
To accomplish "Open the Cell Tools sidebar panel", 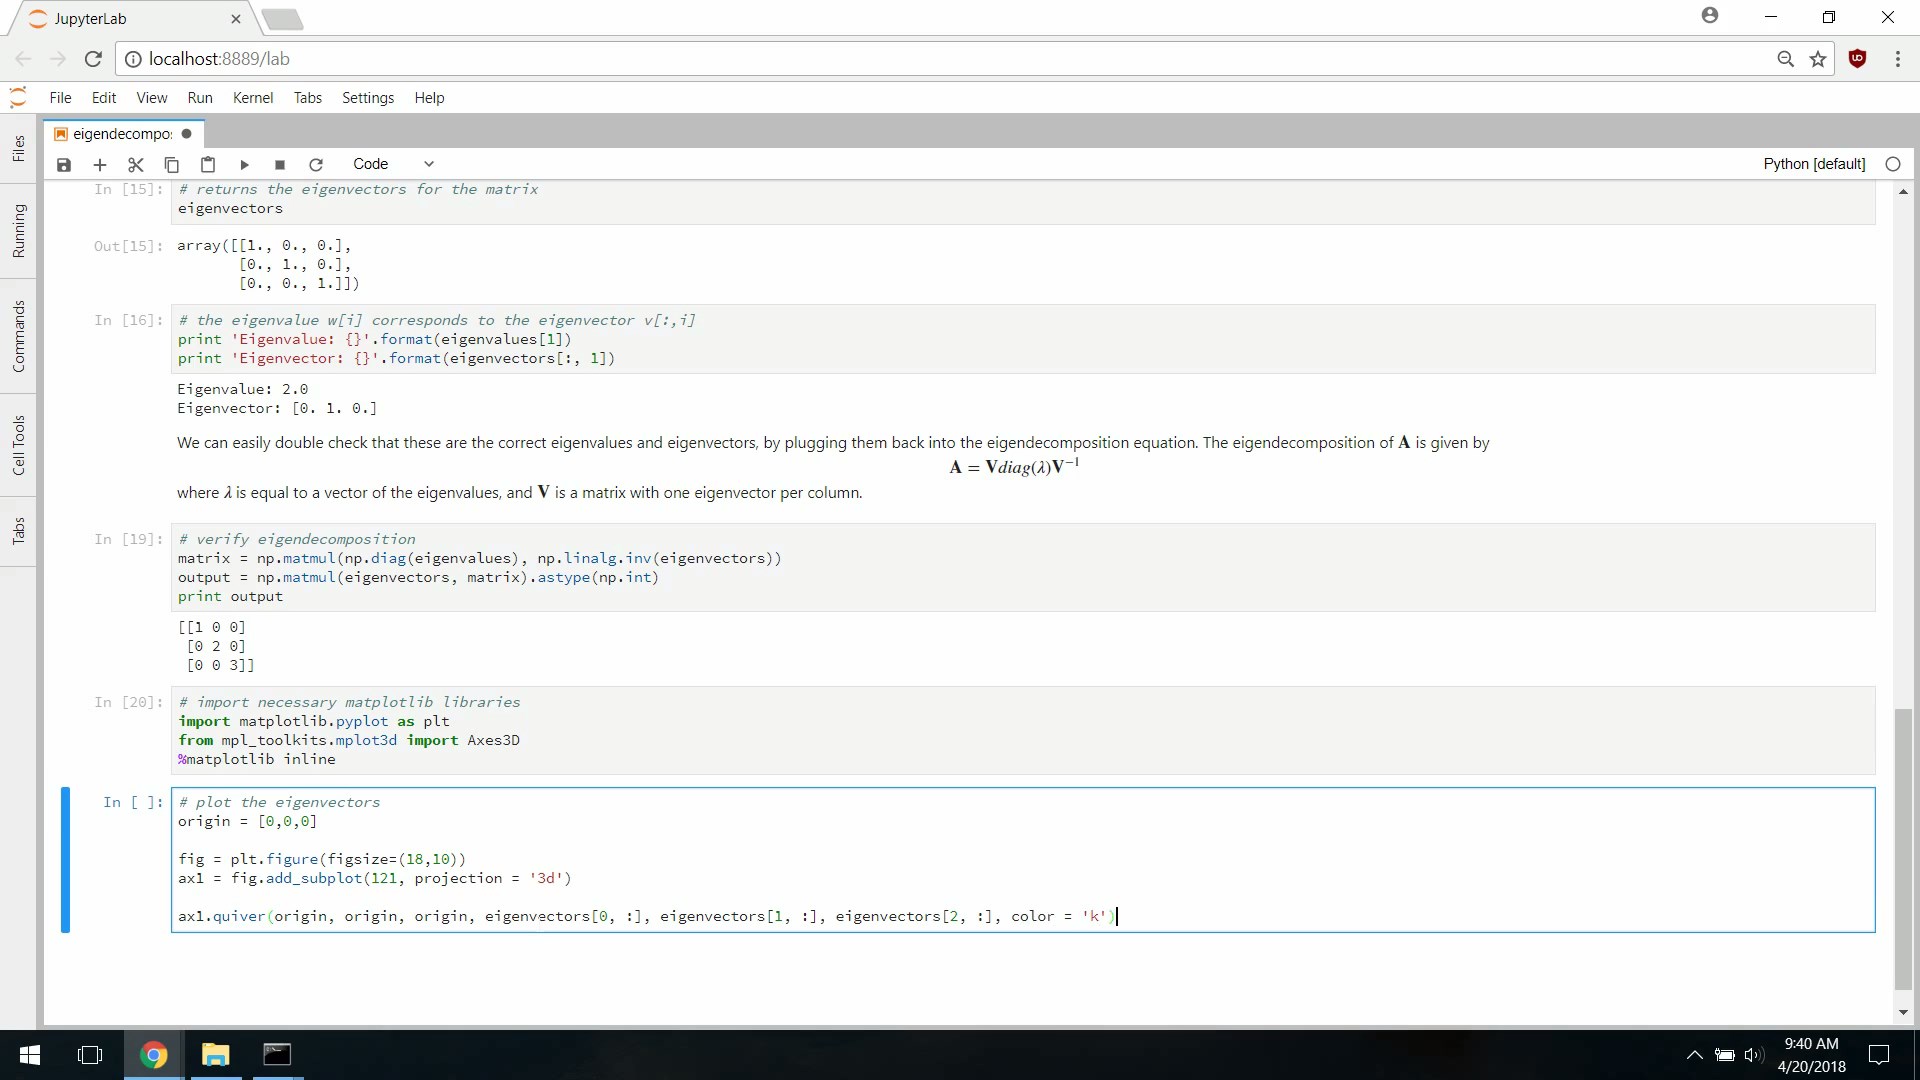I will pyautogui.click(x=18, y=445).
